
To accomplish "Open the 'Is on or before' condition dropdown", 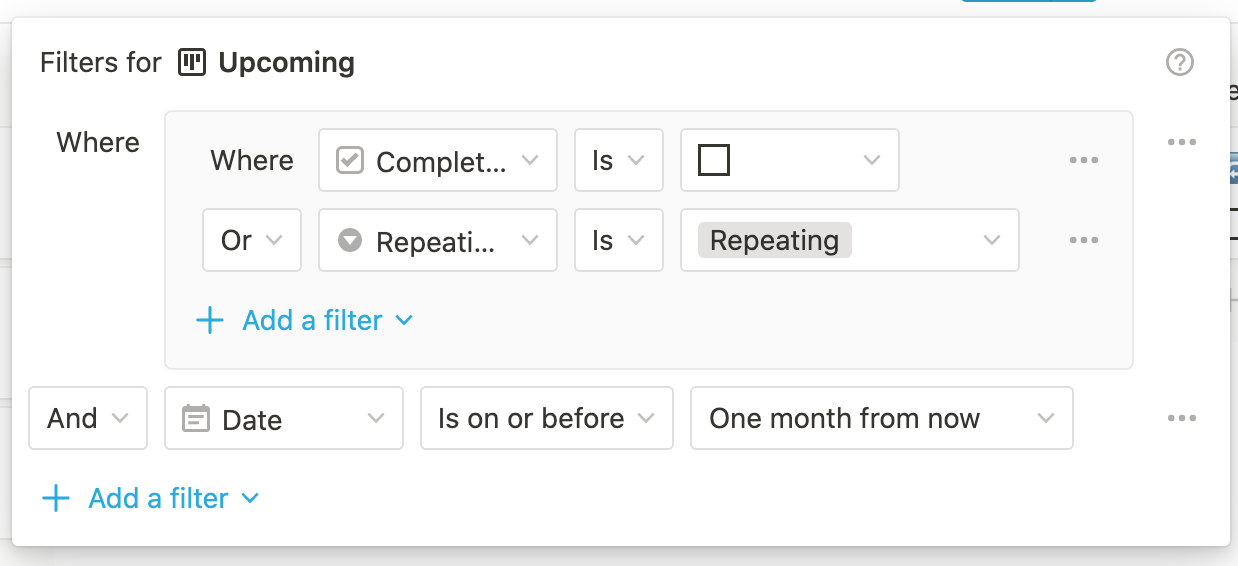I will pos(546,418).
